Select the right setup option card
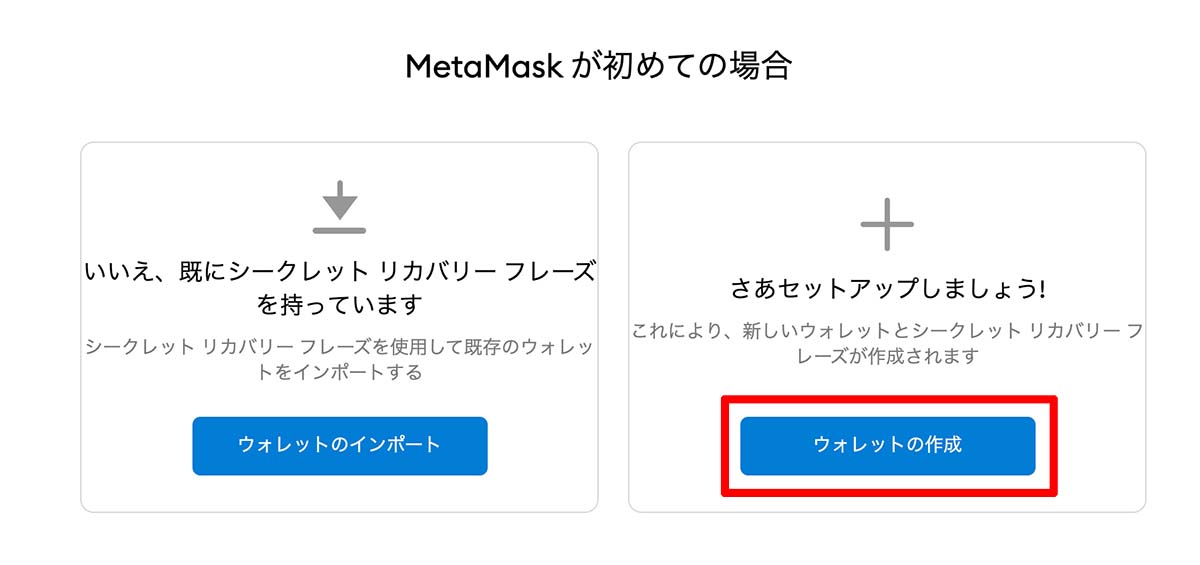This screenshot has height=565, width=1200. pyautogui.click(x=887, y=327)
